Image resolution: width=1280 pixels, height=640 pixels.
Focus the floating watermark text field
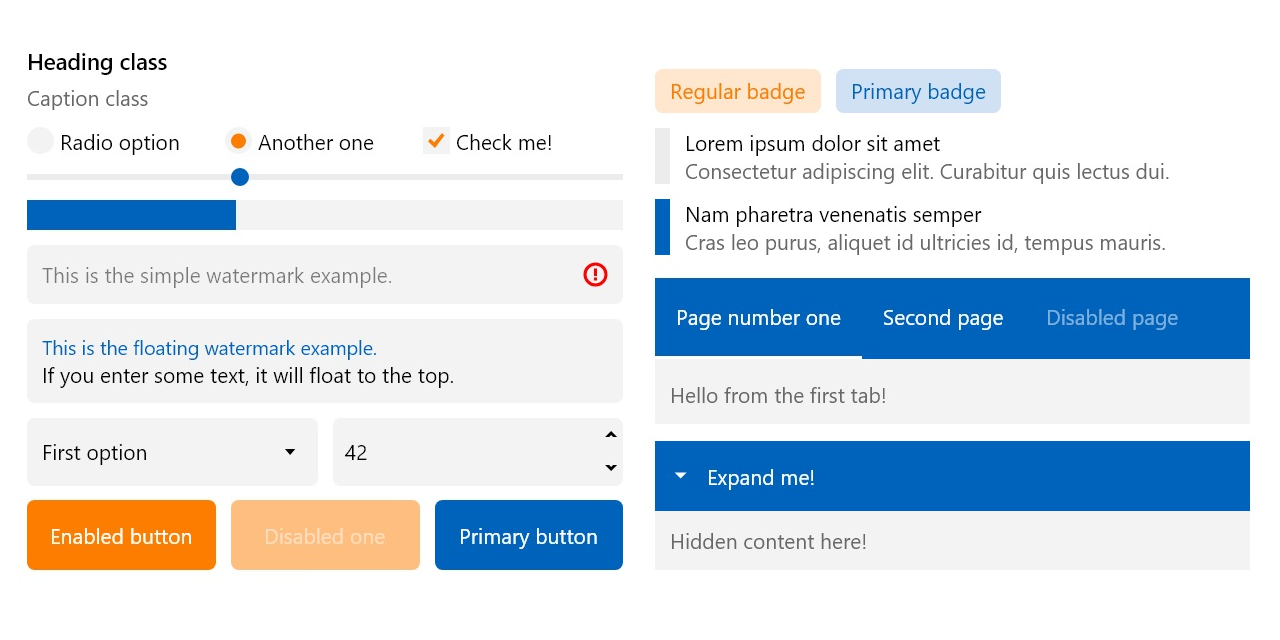click(324, 362)
